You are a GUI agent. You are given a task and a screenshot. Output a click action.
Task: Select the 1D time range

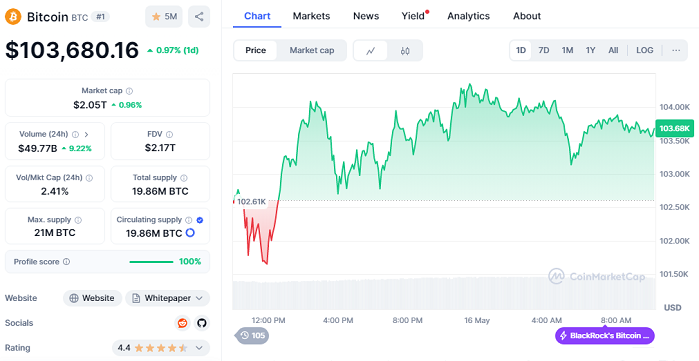pos(521,50)
